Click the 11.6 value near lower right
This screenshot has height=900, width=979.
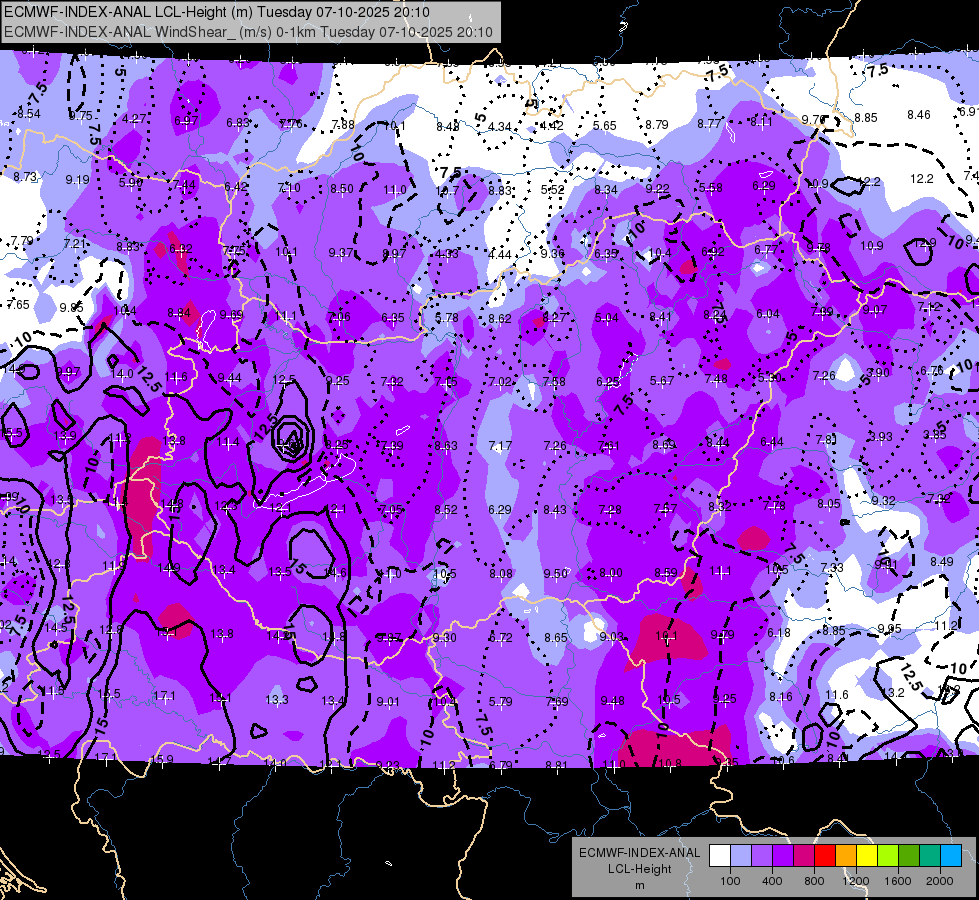837,695
